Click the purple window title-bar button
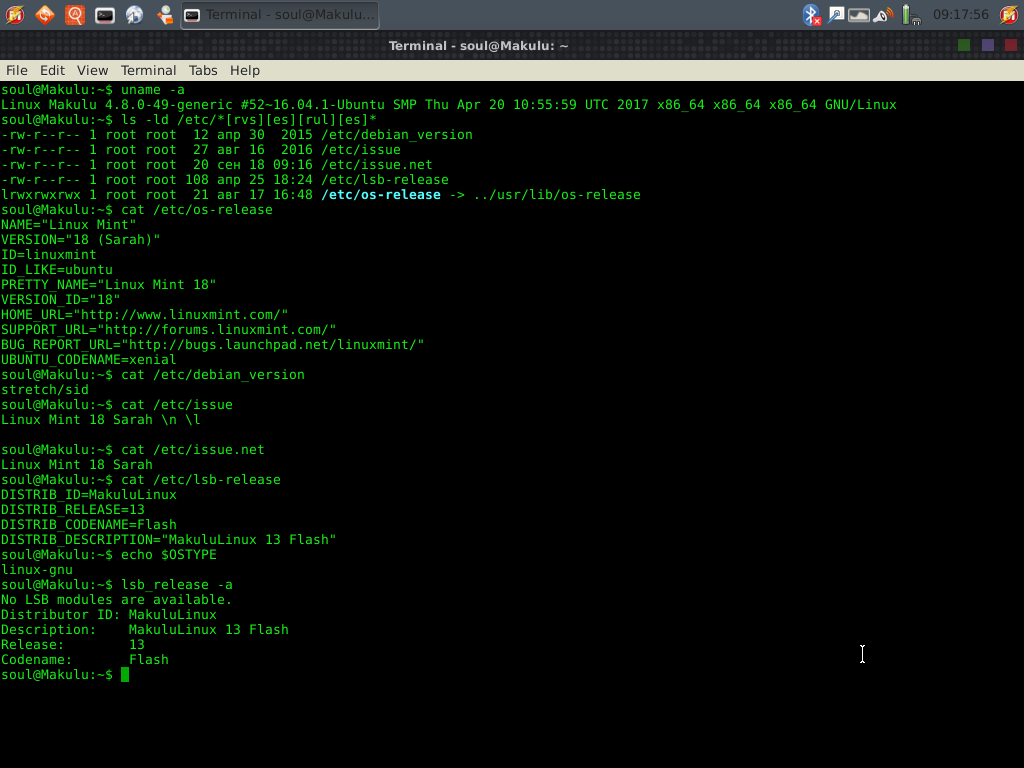The height and width of the screenshot is (768, 1024). 987,44
